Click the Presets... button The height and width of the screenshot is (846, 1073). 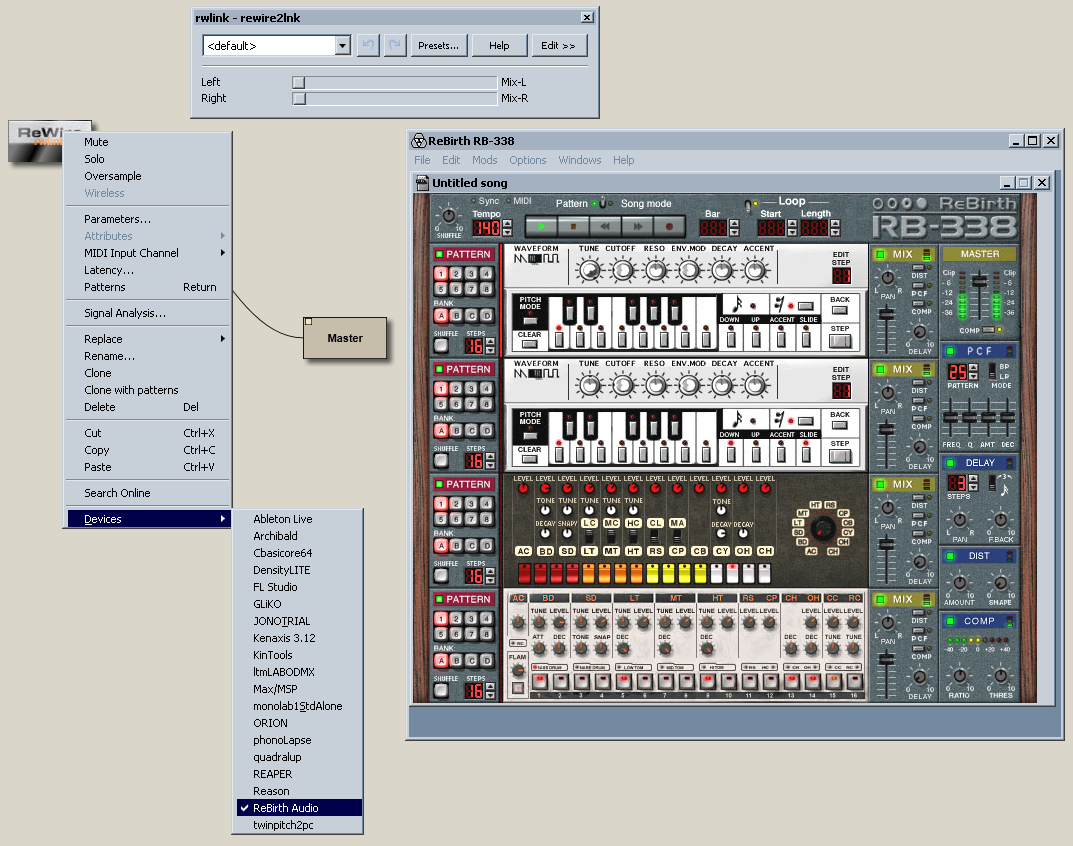[x=438, y=46]
